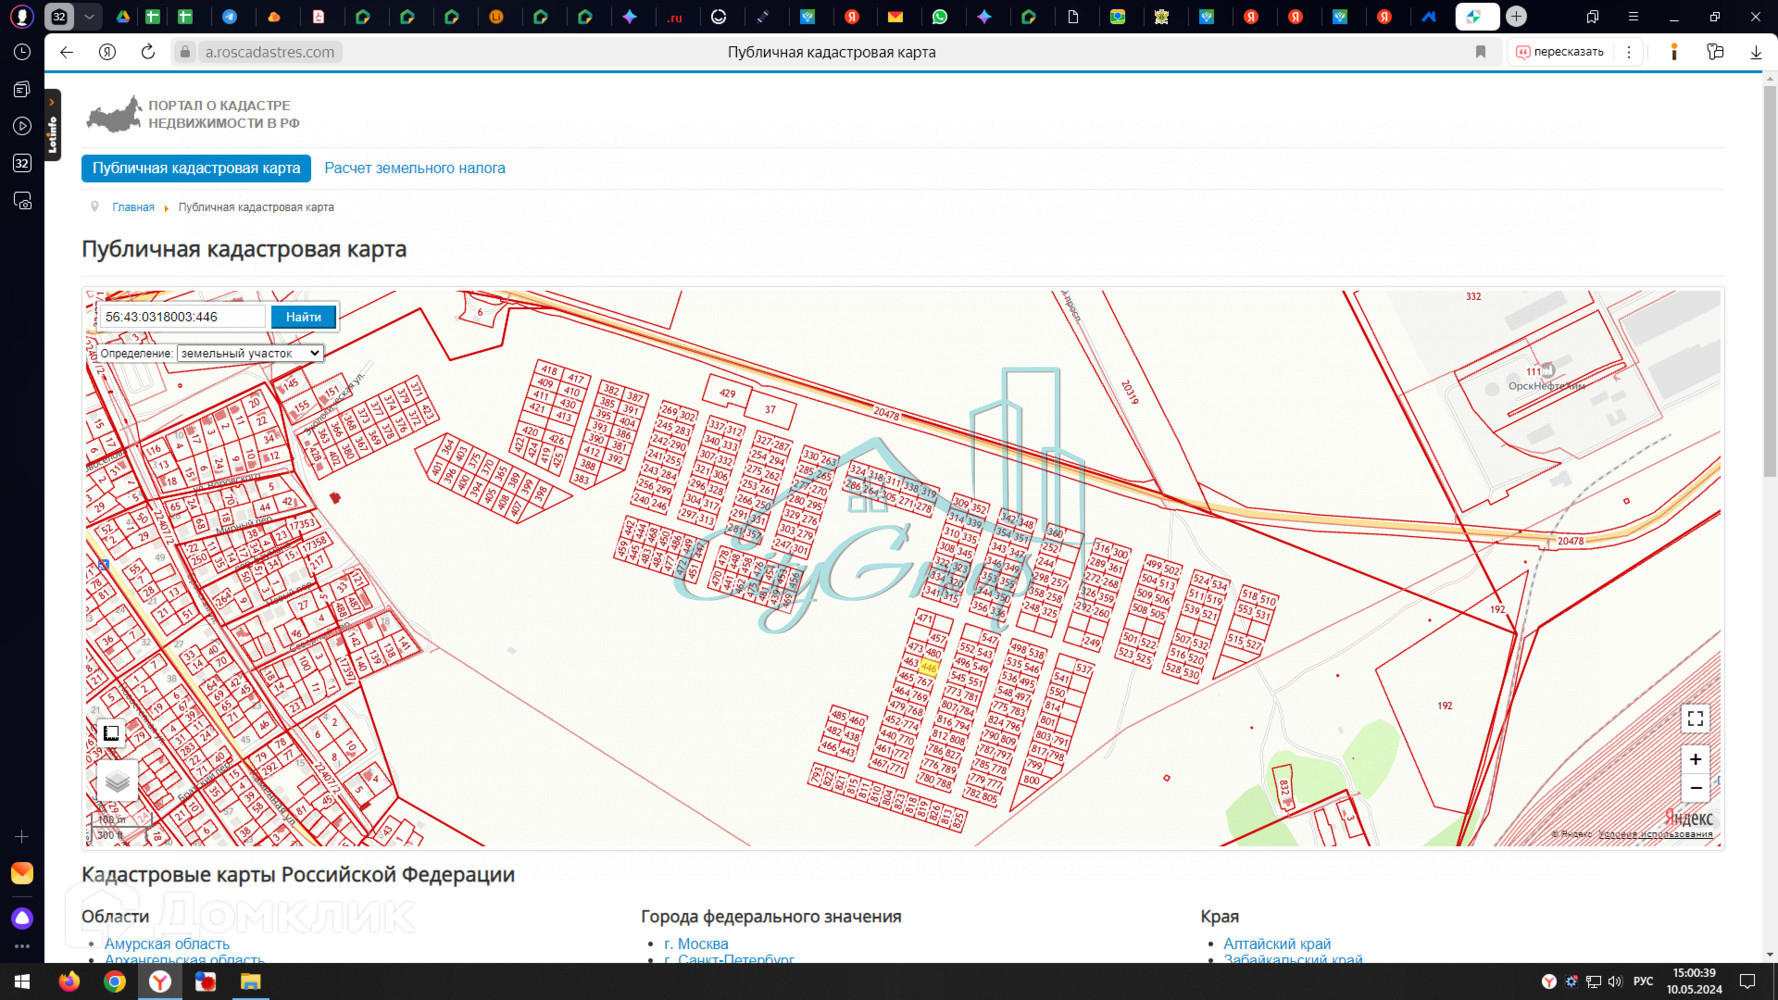The width and height of the screenshot is (1778, 1000).
Task: Open the 'земельный участок' object type dropdown
Action: coord(250,353)
